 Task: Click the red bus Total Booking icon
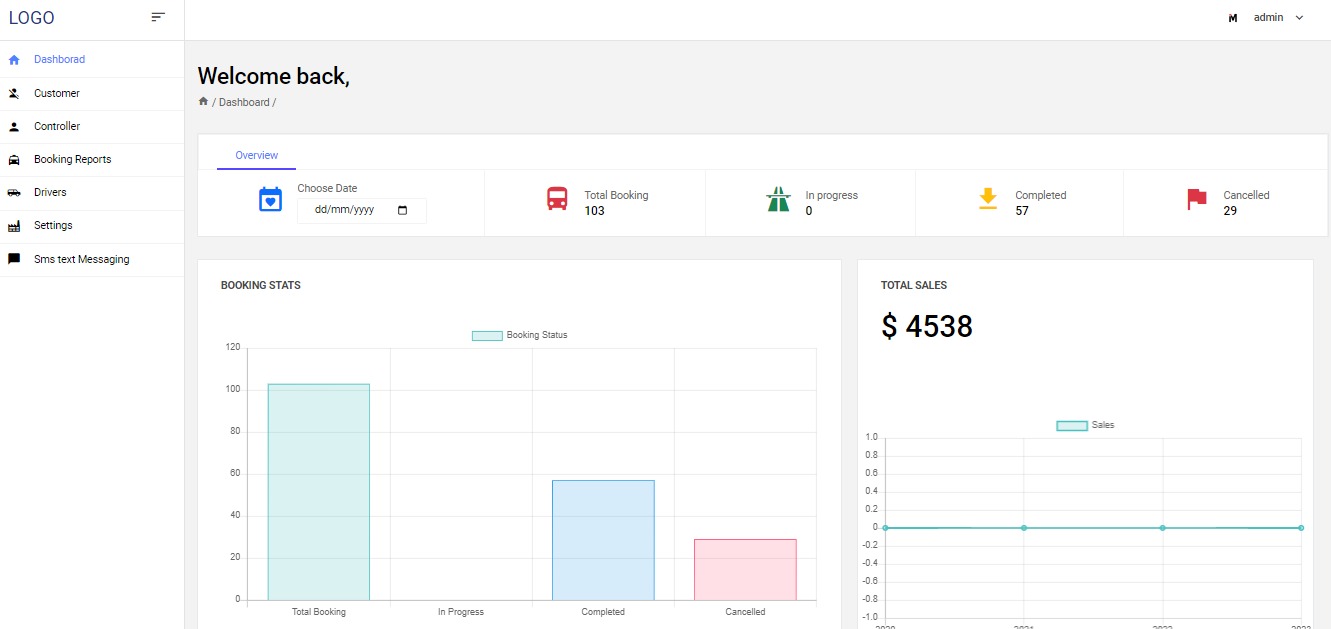(557, 198)
